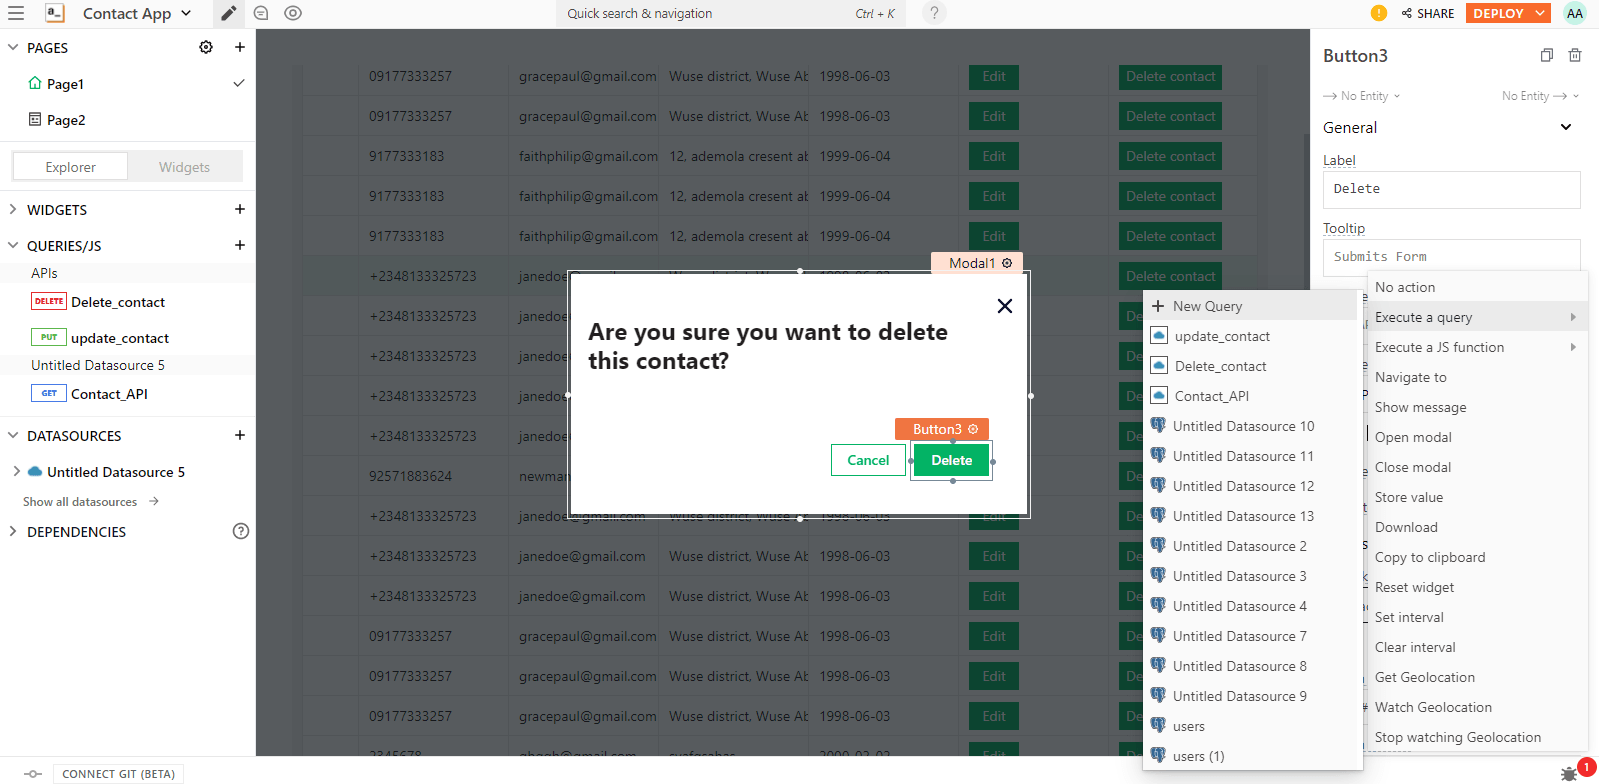Close the modal with the X icon
Screen dimensions: 1599x784
click(1005, 306)
